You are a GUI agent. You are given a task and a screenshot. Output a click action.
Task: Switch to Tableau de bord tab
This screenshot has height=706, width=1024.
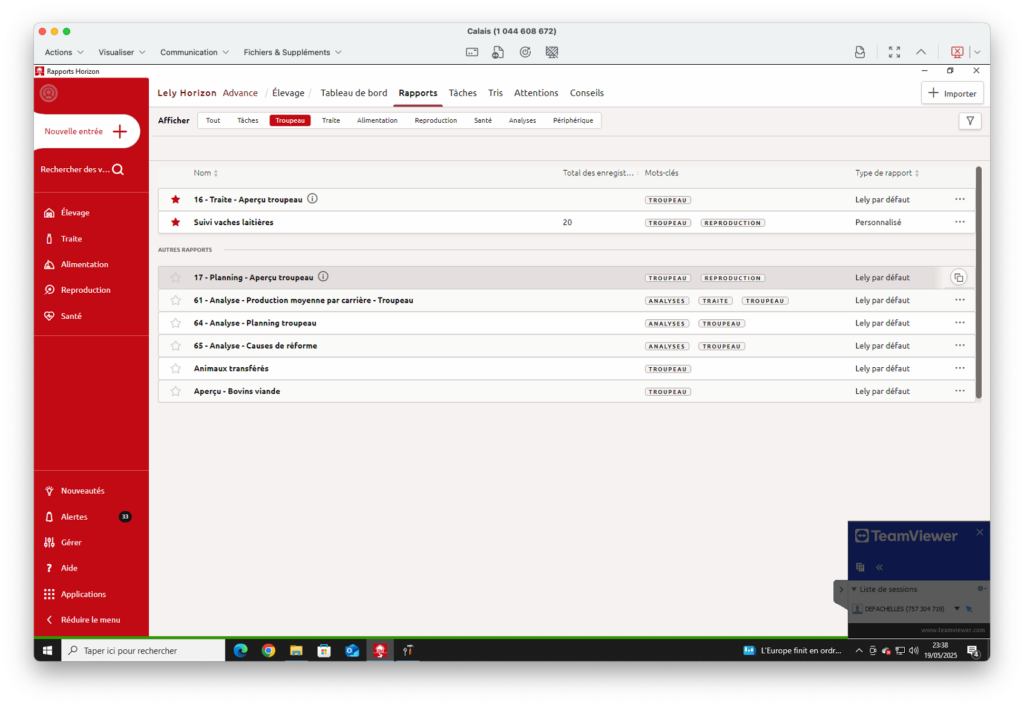point(353,93)
